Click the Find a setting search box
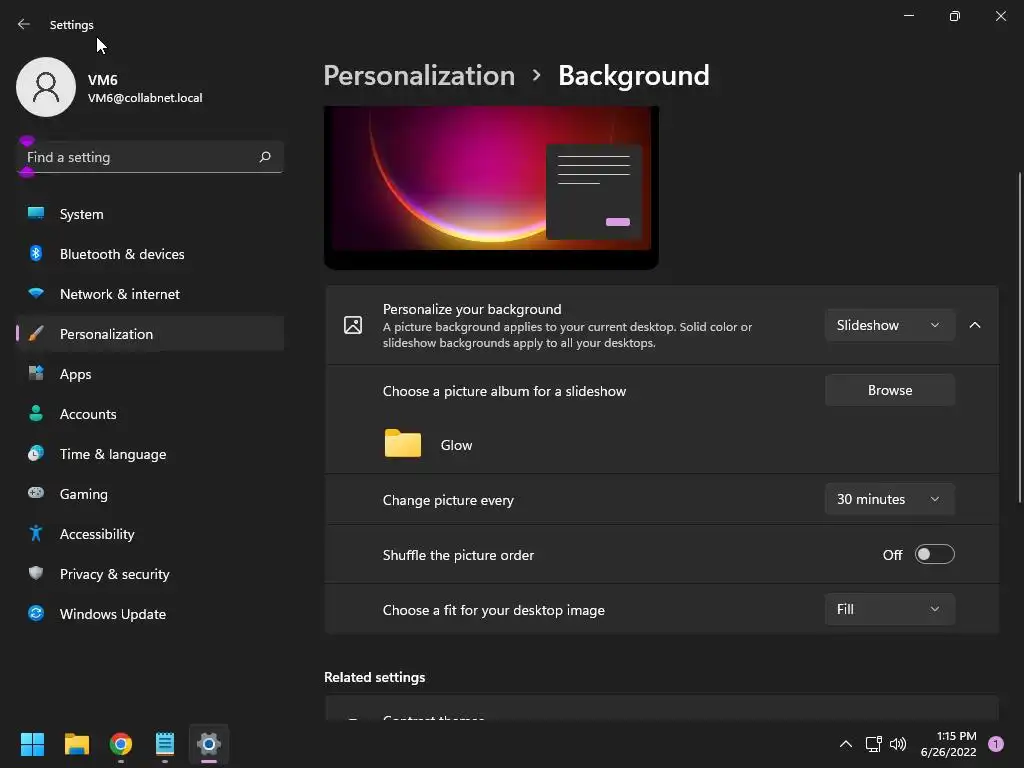Screen dimensions: 1024x768 point(150,157)
